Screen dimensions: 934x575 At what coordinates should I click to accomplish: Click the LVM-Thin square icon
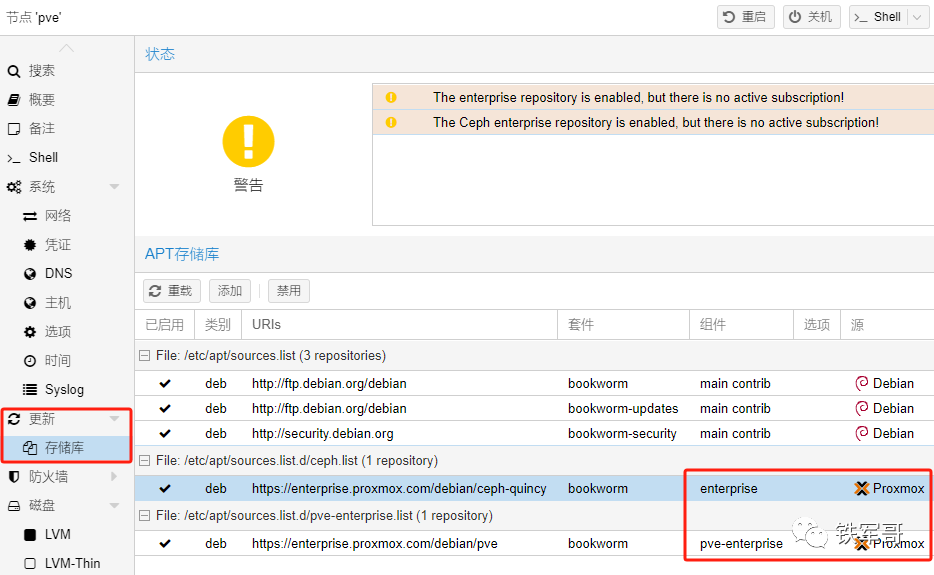coord(30,564)
